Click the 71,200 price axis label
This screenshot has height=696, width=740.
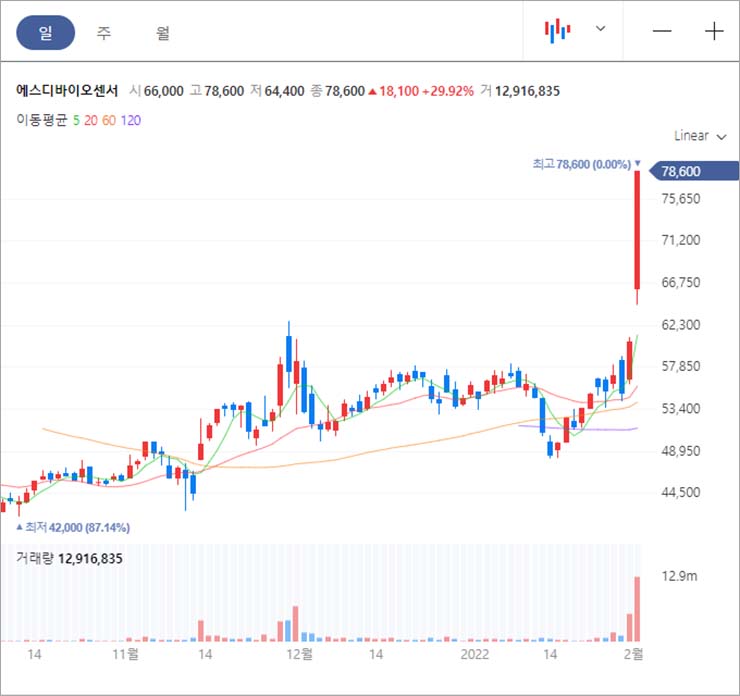tap(681, 240)
